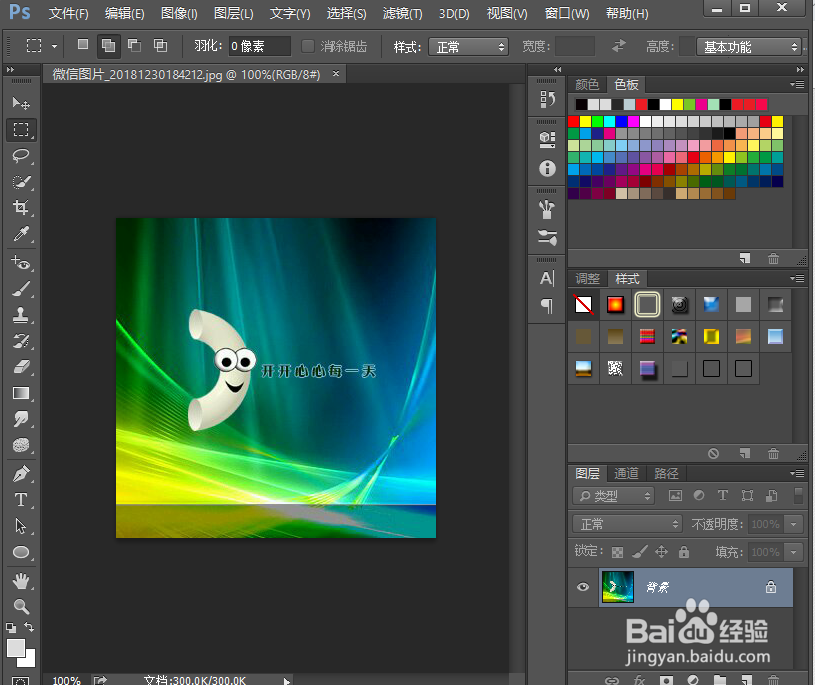Switch to the Paths tab
This screenshot has width=815, height=685.
666,473
